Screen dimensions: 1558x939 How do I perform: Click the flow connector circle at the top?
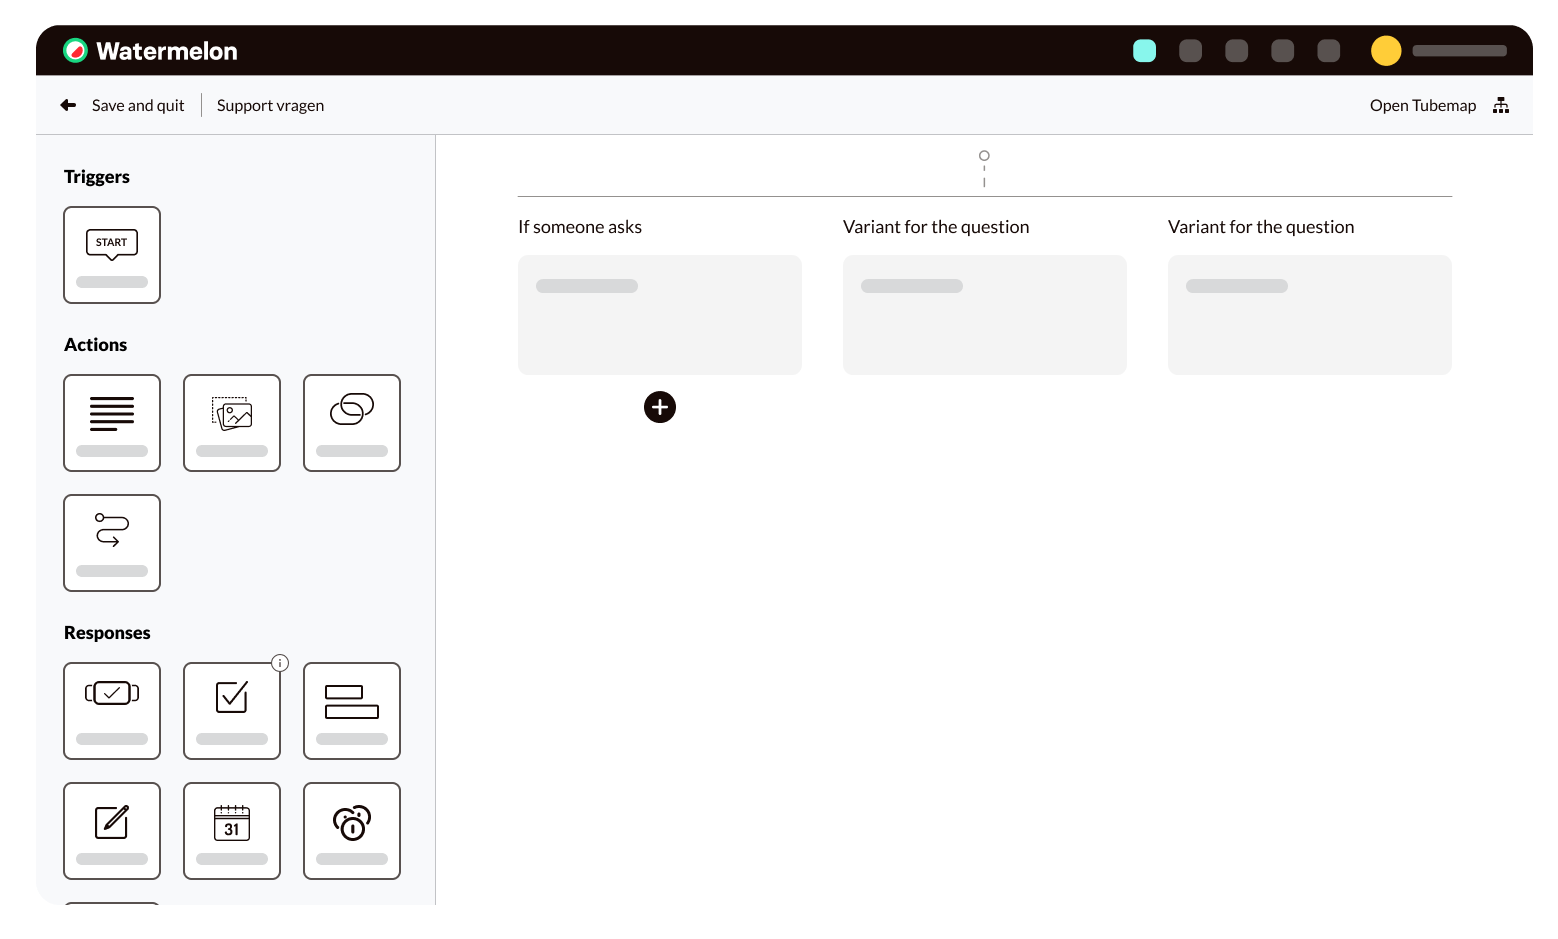[x=984, y=156]
